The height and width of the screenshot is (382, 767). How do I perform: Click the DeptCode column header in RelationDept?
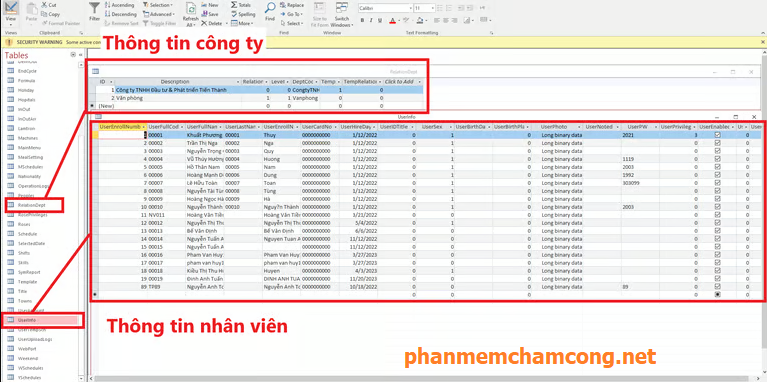coord(305,82)
